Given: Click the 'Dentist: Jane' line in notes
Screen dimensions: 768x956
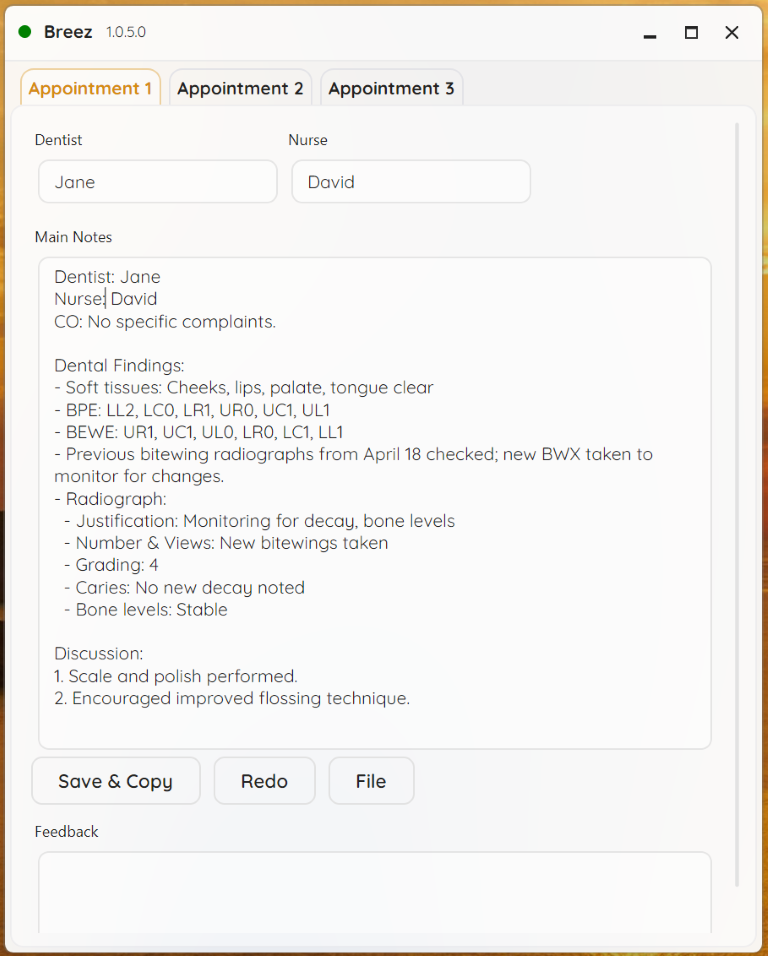Looking at the screenshot, I should point(107,277).
